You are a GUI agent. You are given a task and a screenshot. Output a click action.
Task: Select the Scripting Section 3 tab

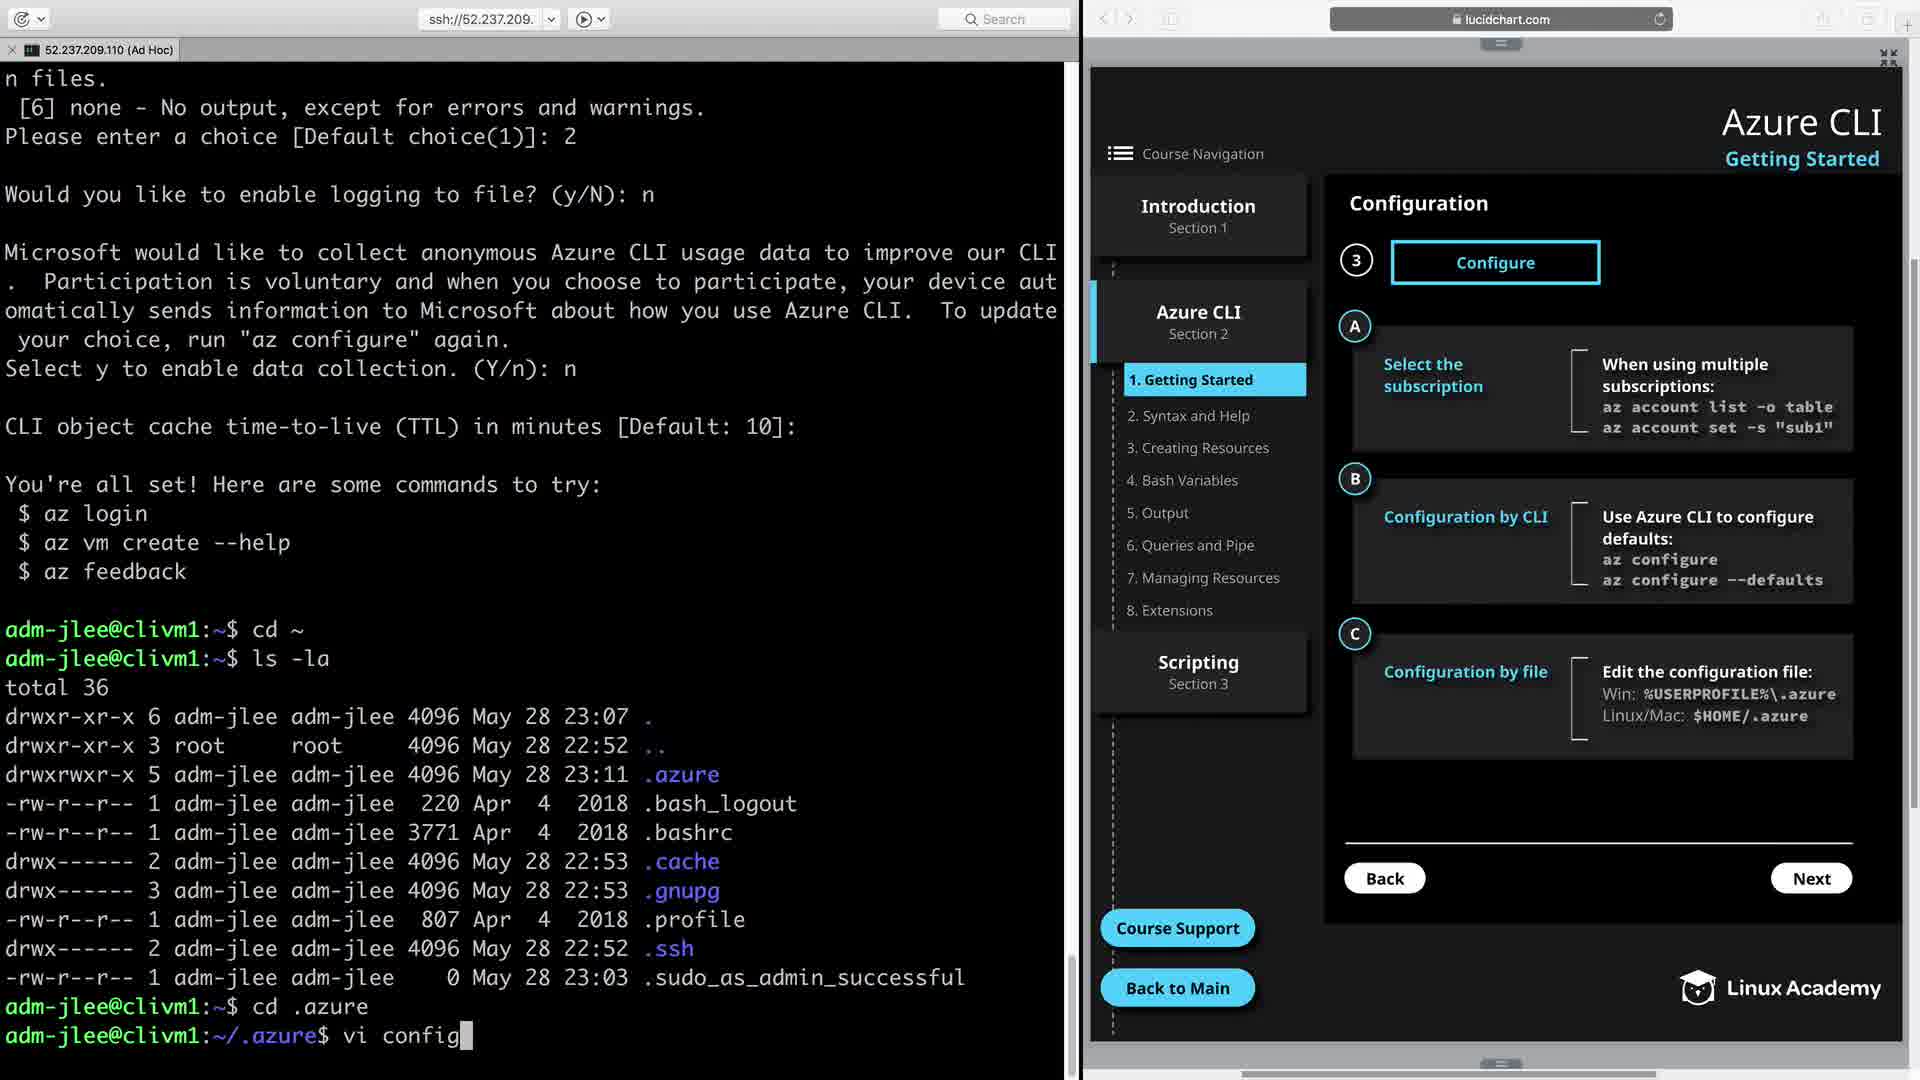(1198, 671)
